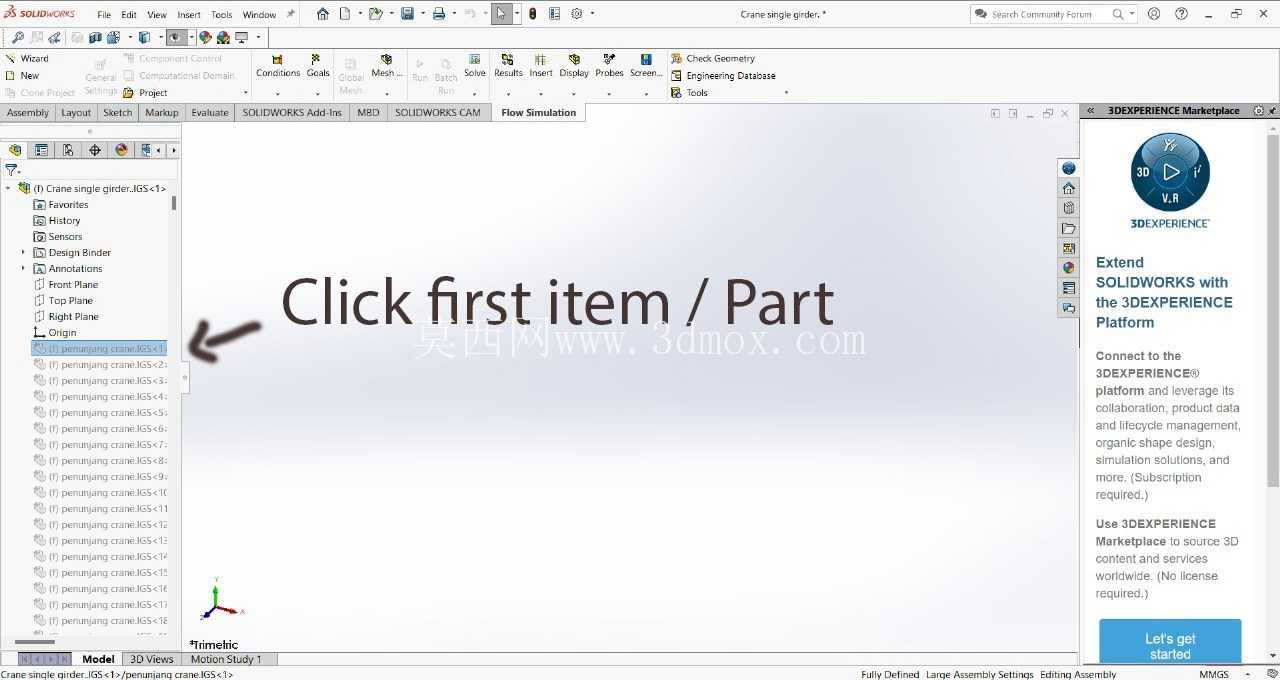The width and height of the screenshot is (1280, 680).
Task: Click New project in Flow Simulation ribbon
Action: click(22, 75)
